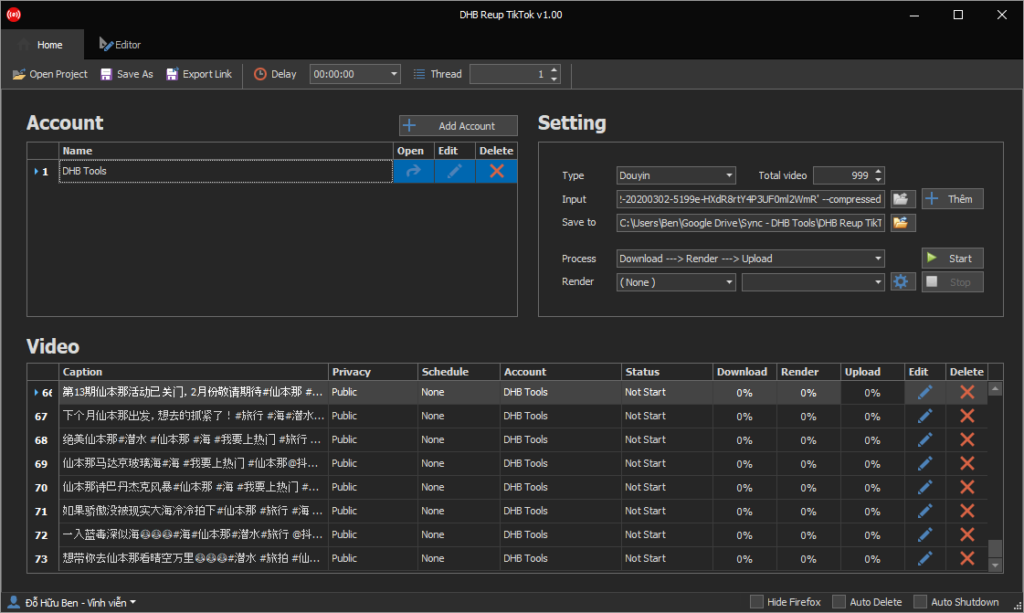Delete the DHB Tools account with red X
Image resolution: width=1024 pixels, height=613 pixels.
click(x=496, y=171)
